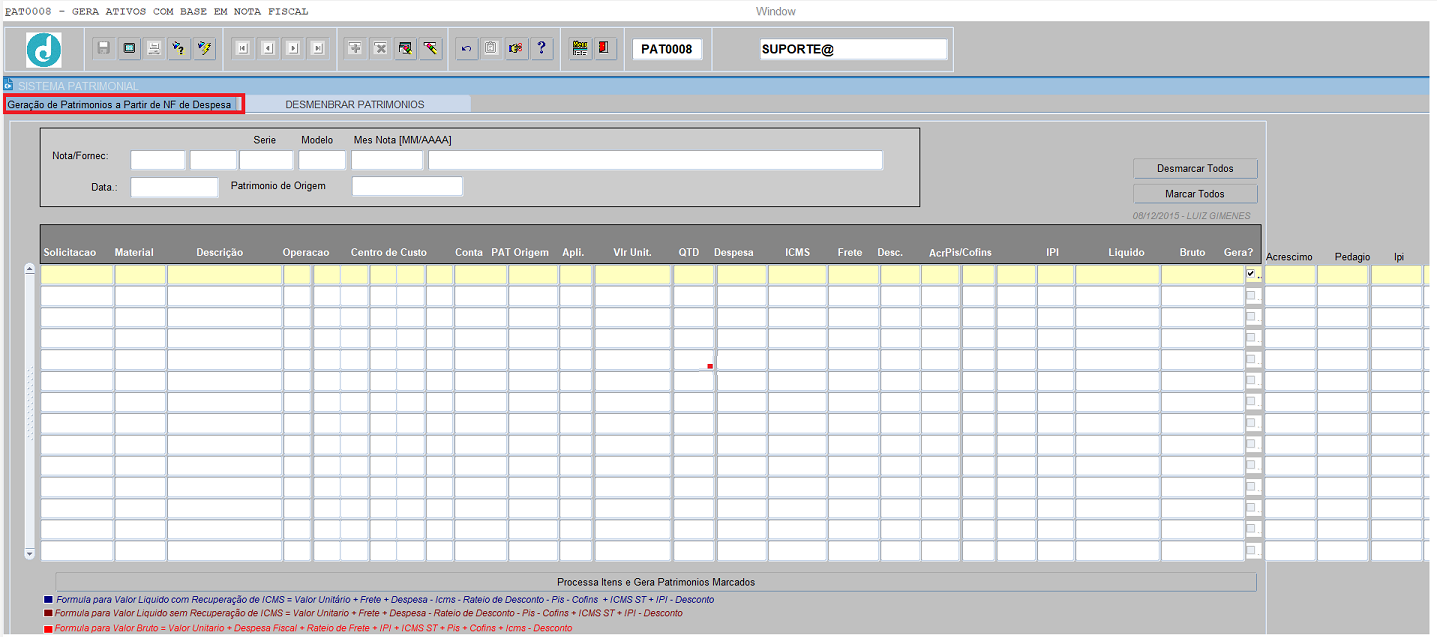
Task: Click the Desmarcar Todos button
Action: click(x=1194, y=169)
